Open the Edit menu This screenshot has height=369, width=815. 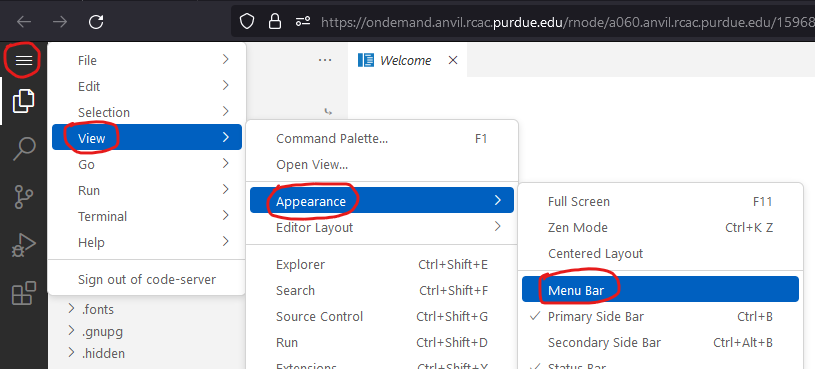tap(147, 86)
